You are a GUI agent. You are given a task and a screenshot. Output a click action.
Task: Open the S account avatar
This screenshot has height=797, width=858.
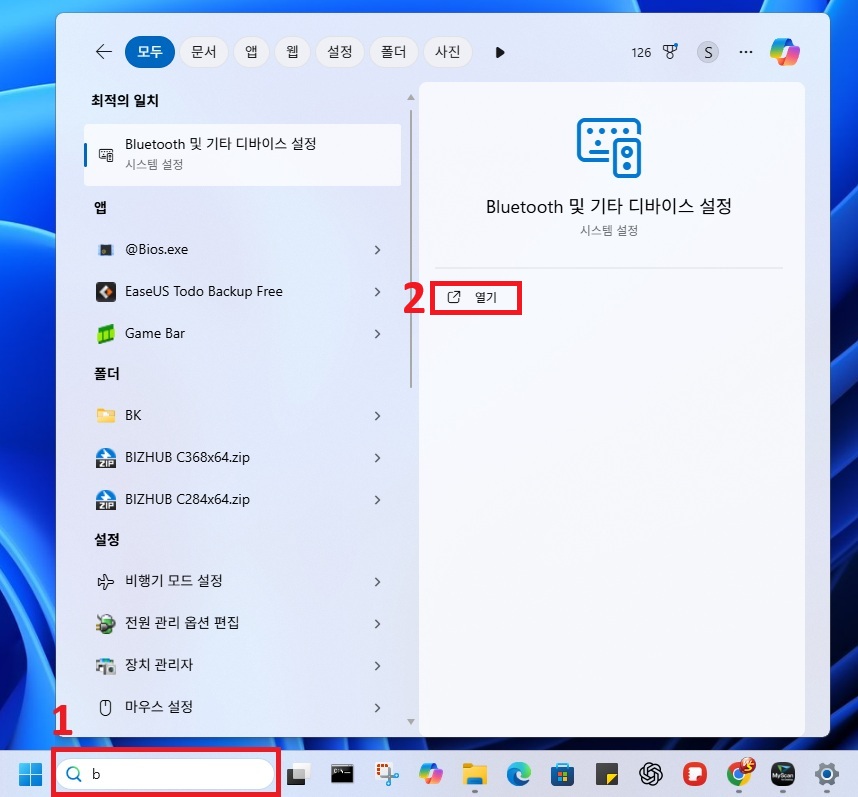(708, 53)
